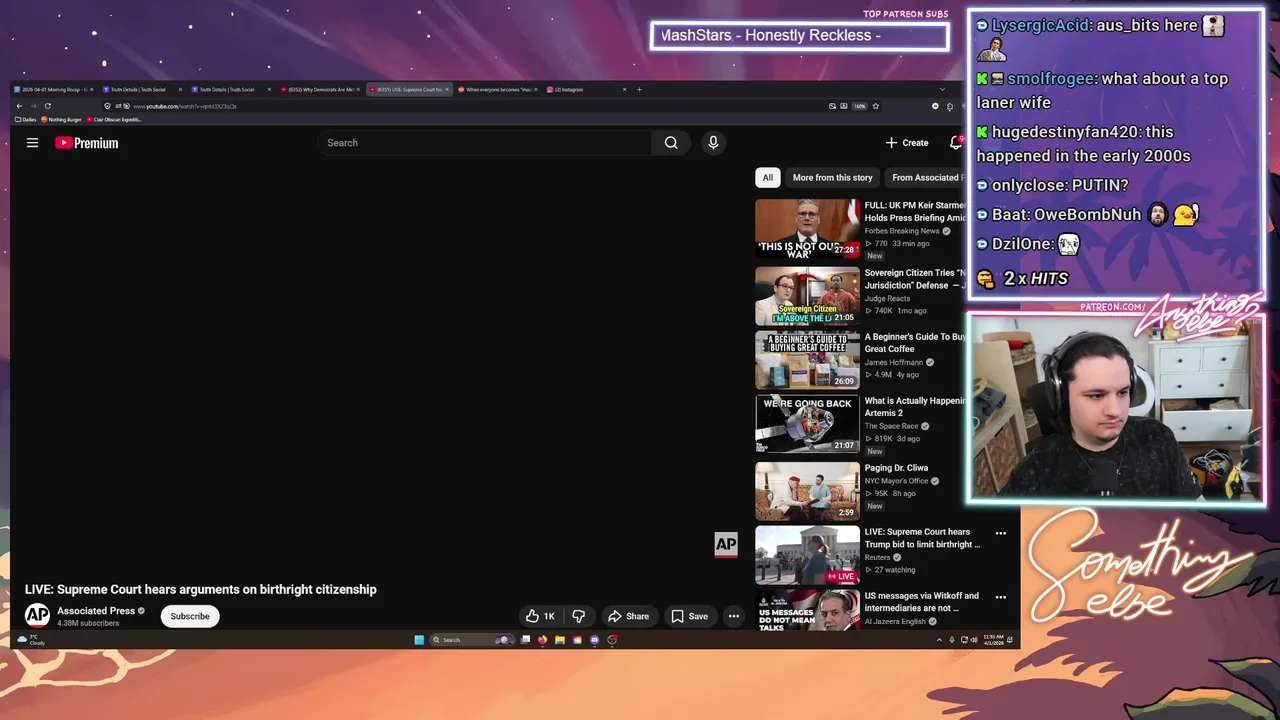Click Associated Press channel name link
The width and height of the screenshot is (1280, 720).
click(96, 611)
